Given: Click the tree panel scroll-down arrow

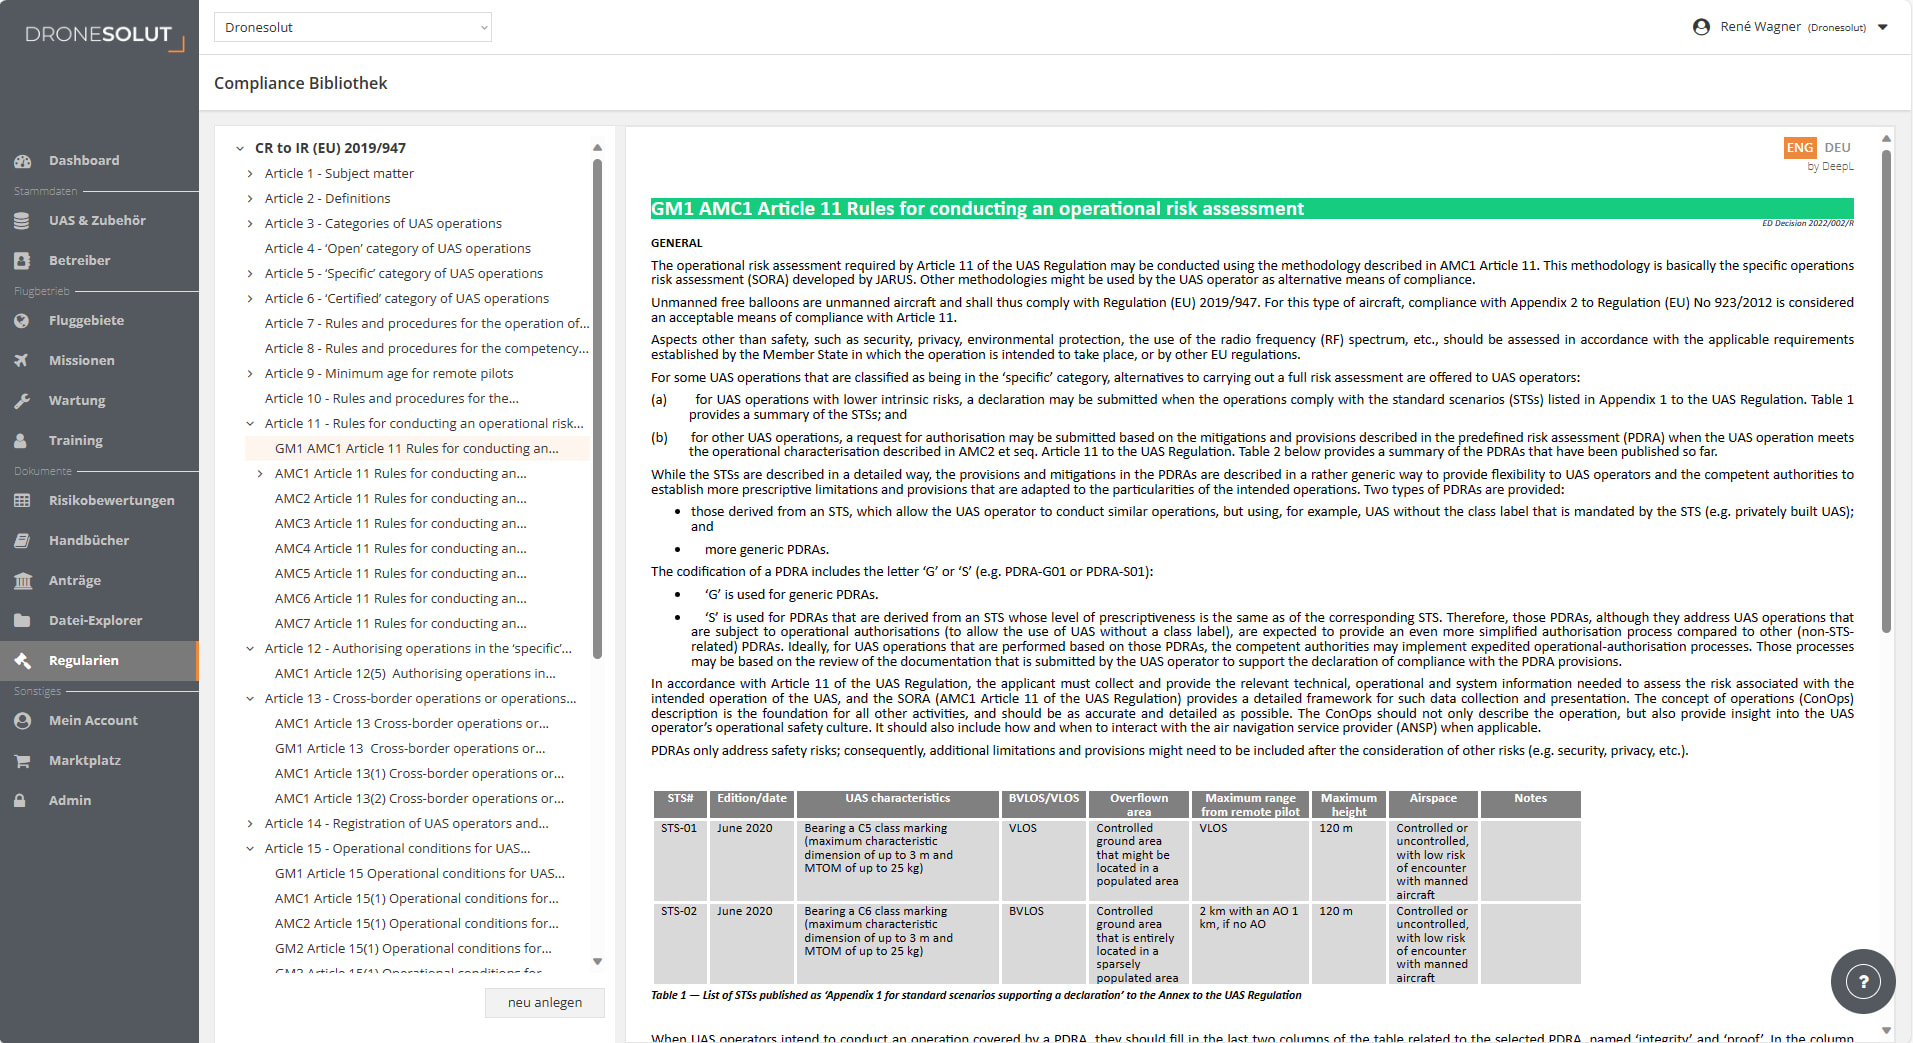Looking at the screenshot, I should (x=597, y=962).
